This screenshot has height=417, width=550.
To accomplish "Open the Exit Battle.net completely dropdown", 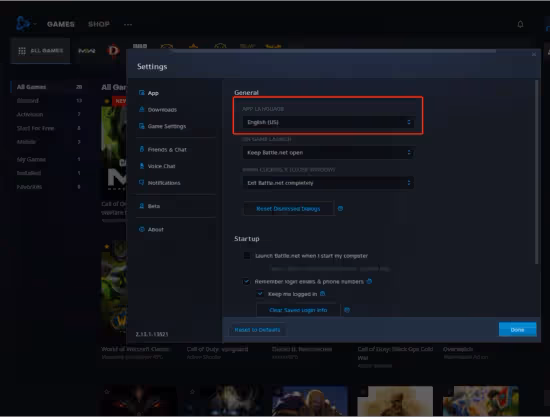I will coord(328,183).
